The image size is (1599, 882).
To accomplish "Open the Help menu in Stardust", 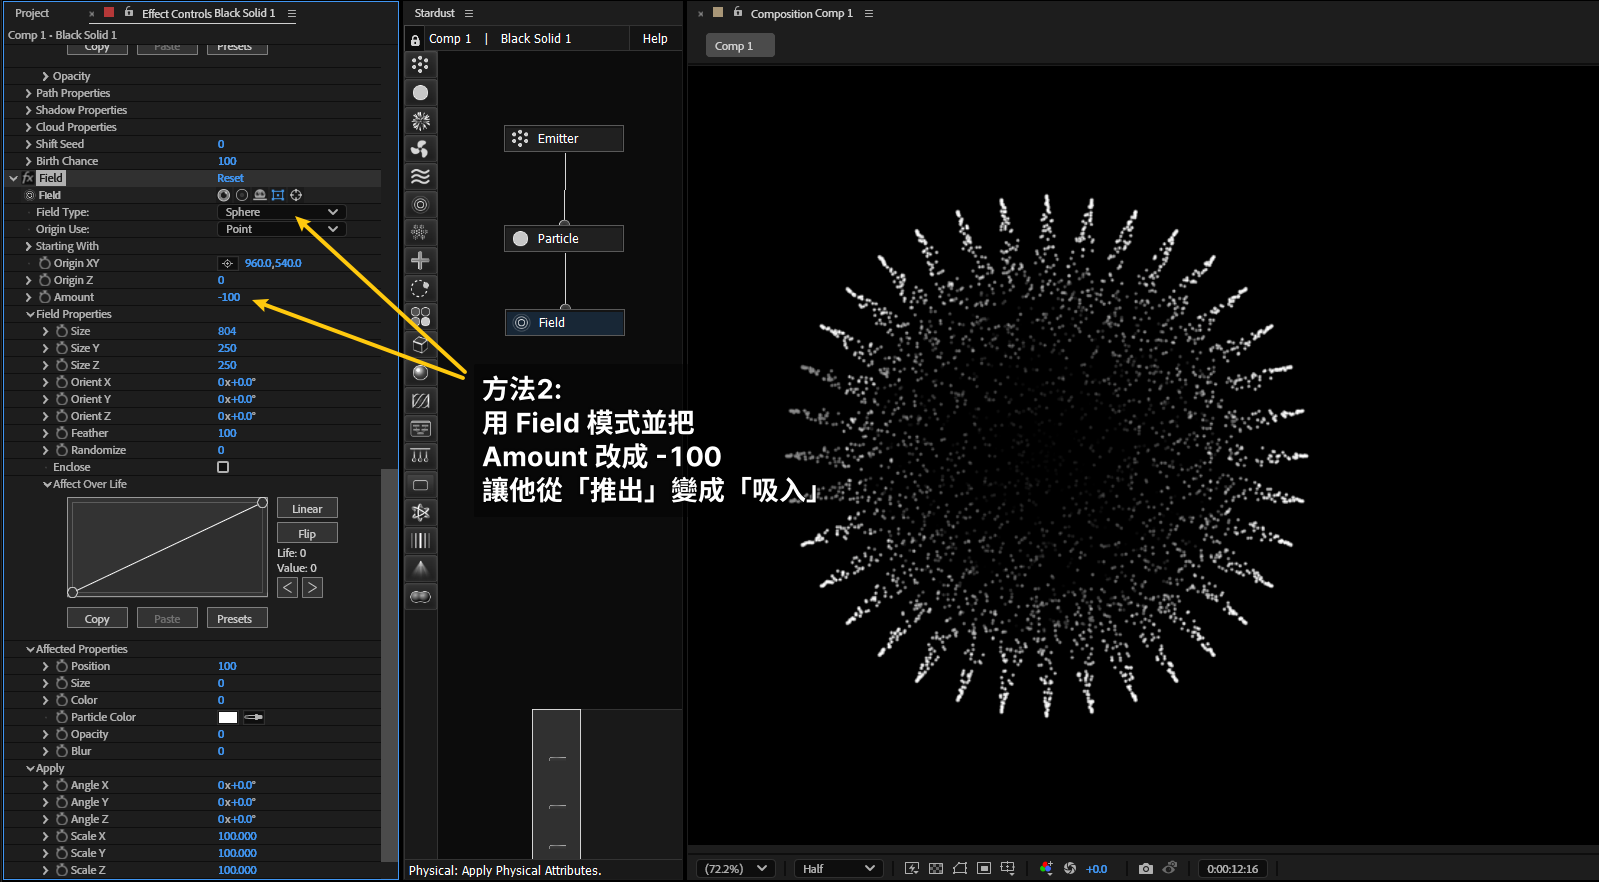I will pos(655,39).
